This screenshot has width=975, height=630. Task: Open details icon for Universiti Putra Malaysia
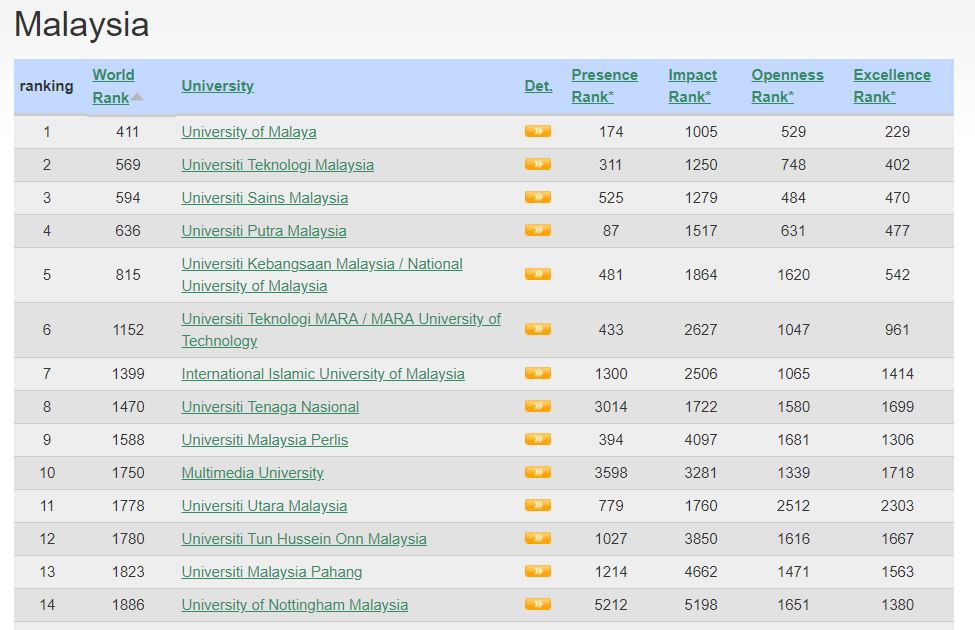coord(538,230)
